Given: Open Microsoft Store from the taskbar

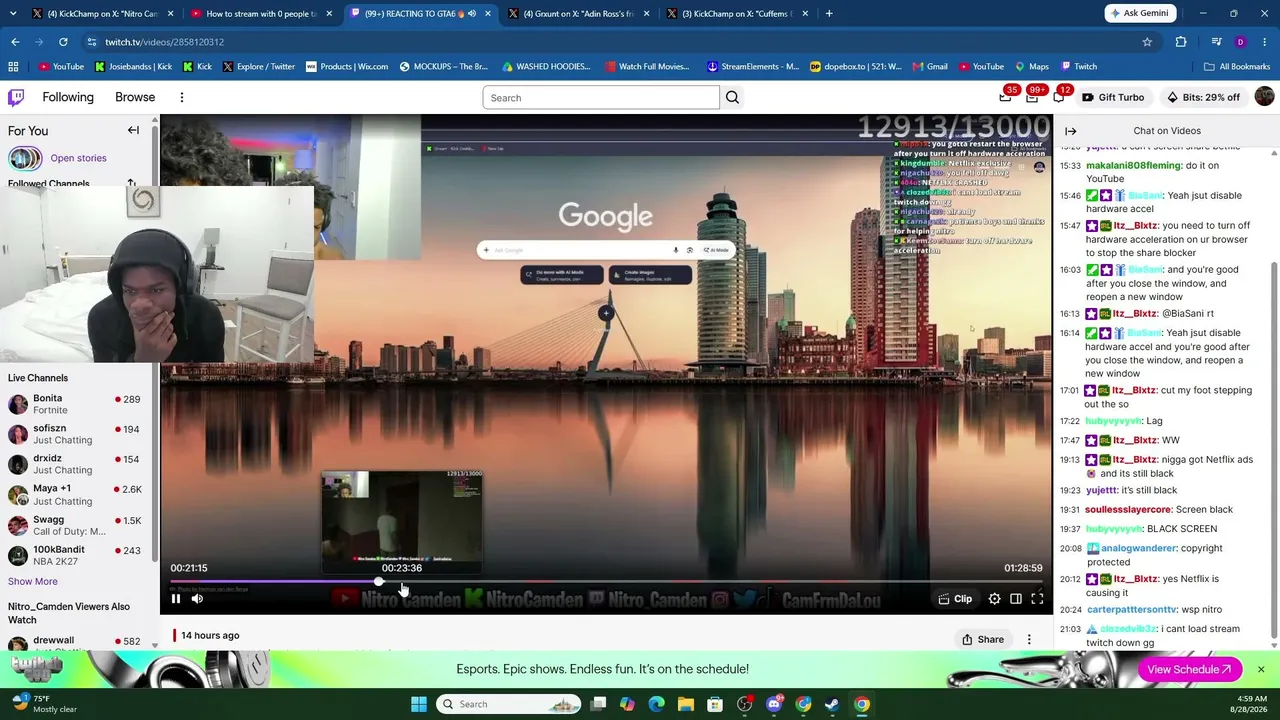Looking at the screenshot, I should coord(715,704).
